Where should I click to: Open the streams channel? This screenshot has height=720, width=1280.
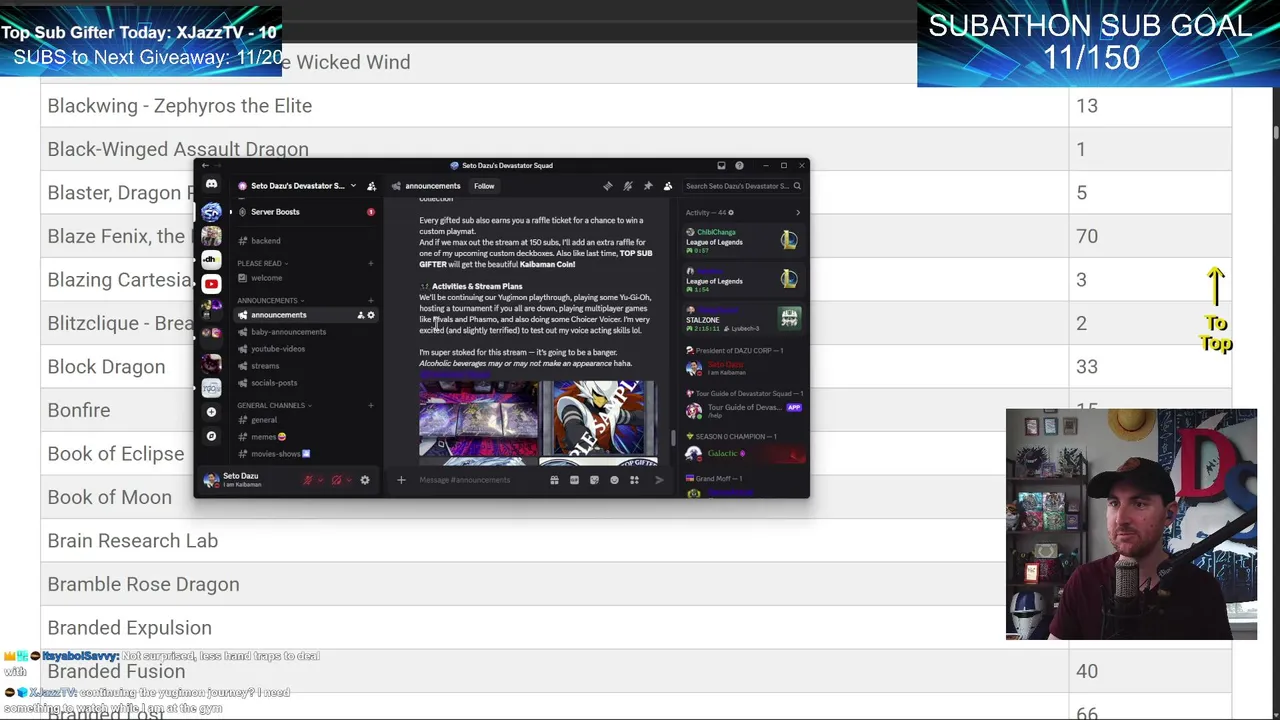304,366
